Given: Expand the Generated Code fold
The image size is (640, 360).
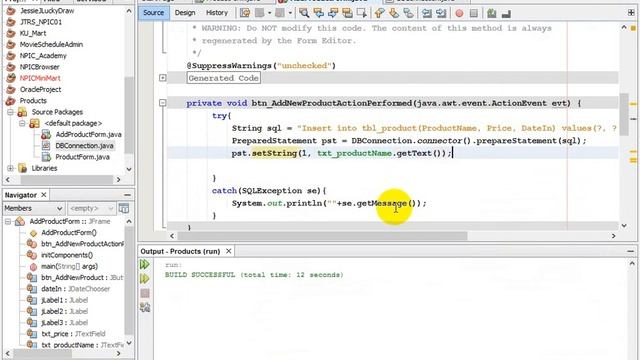Looking at the screenshot, I should point(162,78).
